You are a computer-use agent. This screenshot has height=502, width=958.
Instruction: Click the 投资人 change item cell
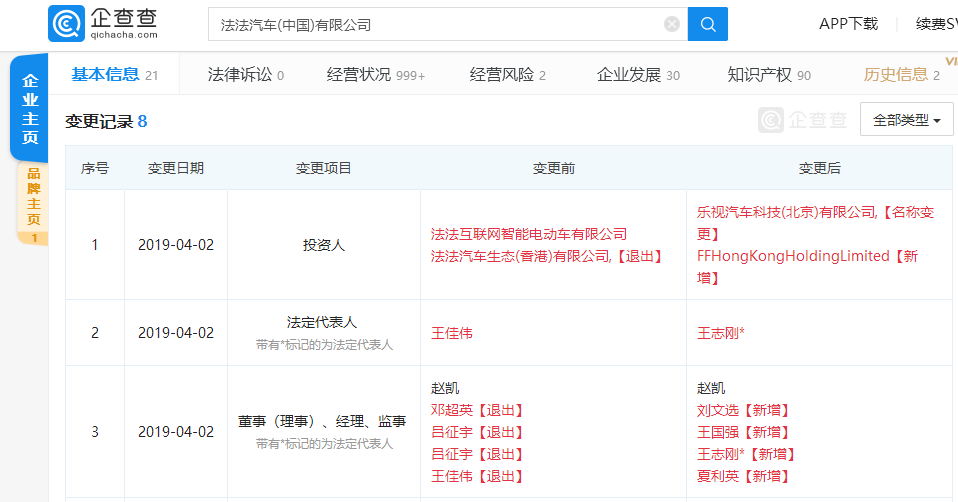323,245
